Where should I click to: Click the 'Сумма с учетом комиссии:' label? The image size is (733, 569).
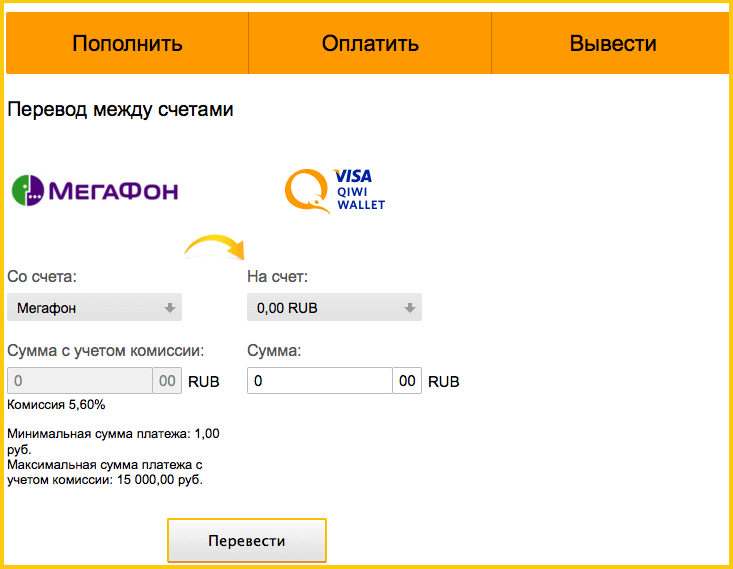106,351
